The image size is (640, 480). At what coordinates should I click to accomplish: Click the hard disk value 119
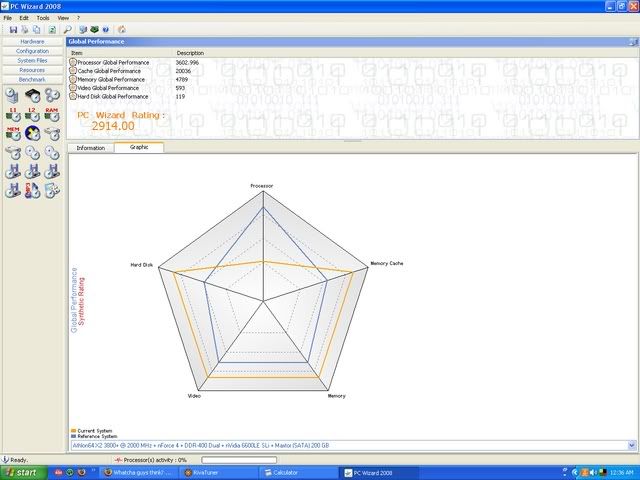point(180,97)
